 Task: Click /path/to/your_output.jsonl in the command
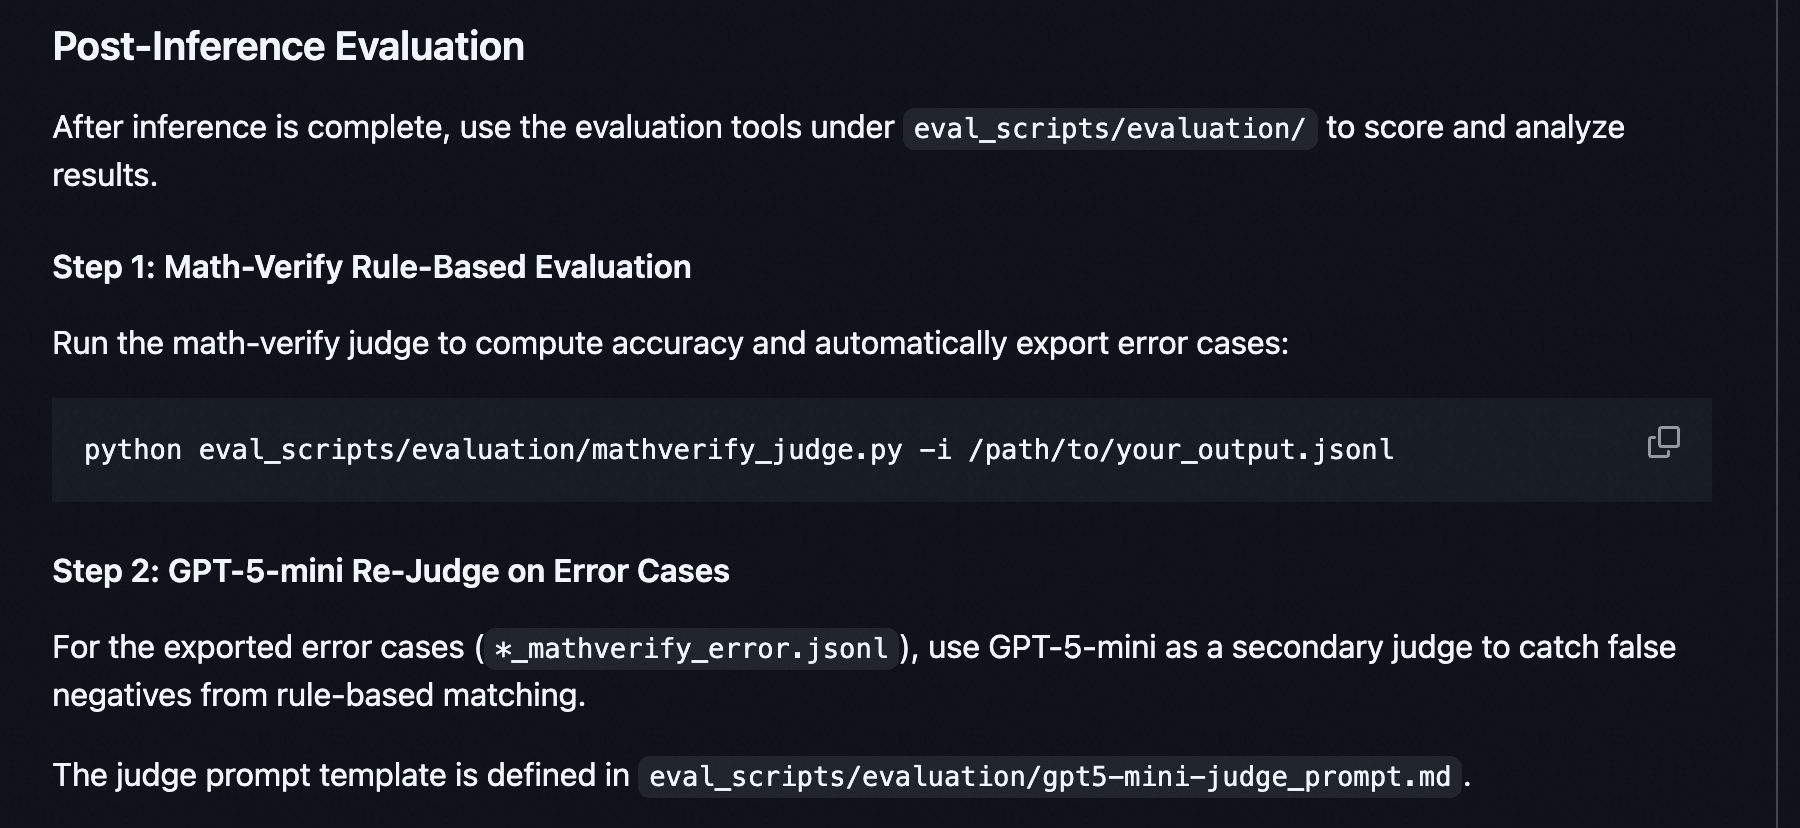click(1180, 450)
